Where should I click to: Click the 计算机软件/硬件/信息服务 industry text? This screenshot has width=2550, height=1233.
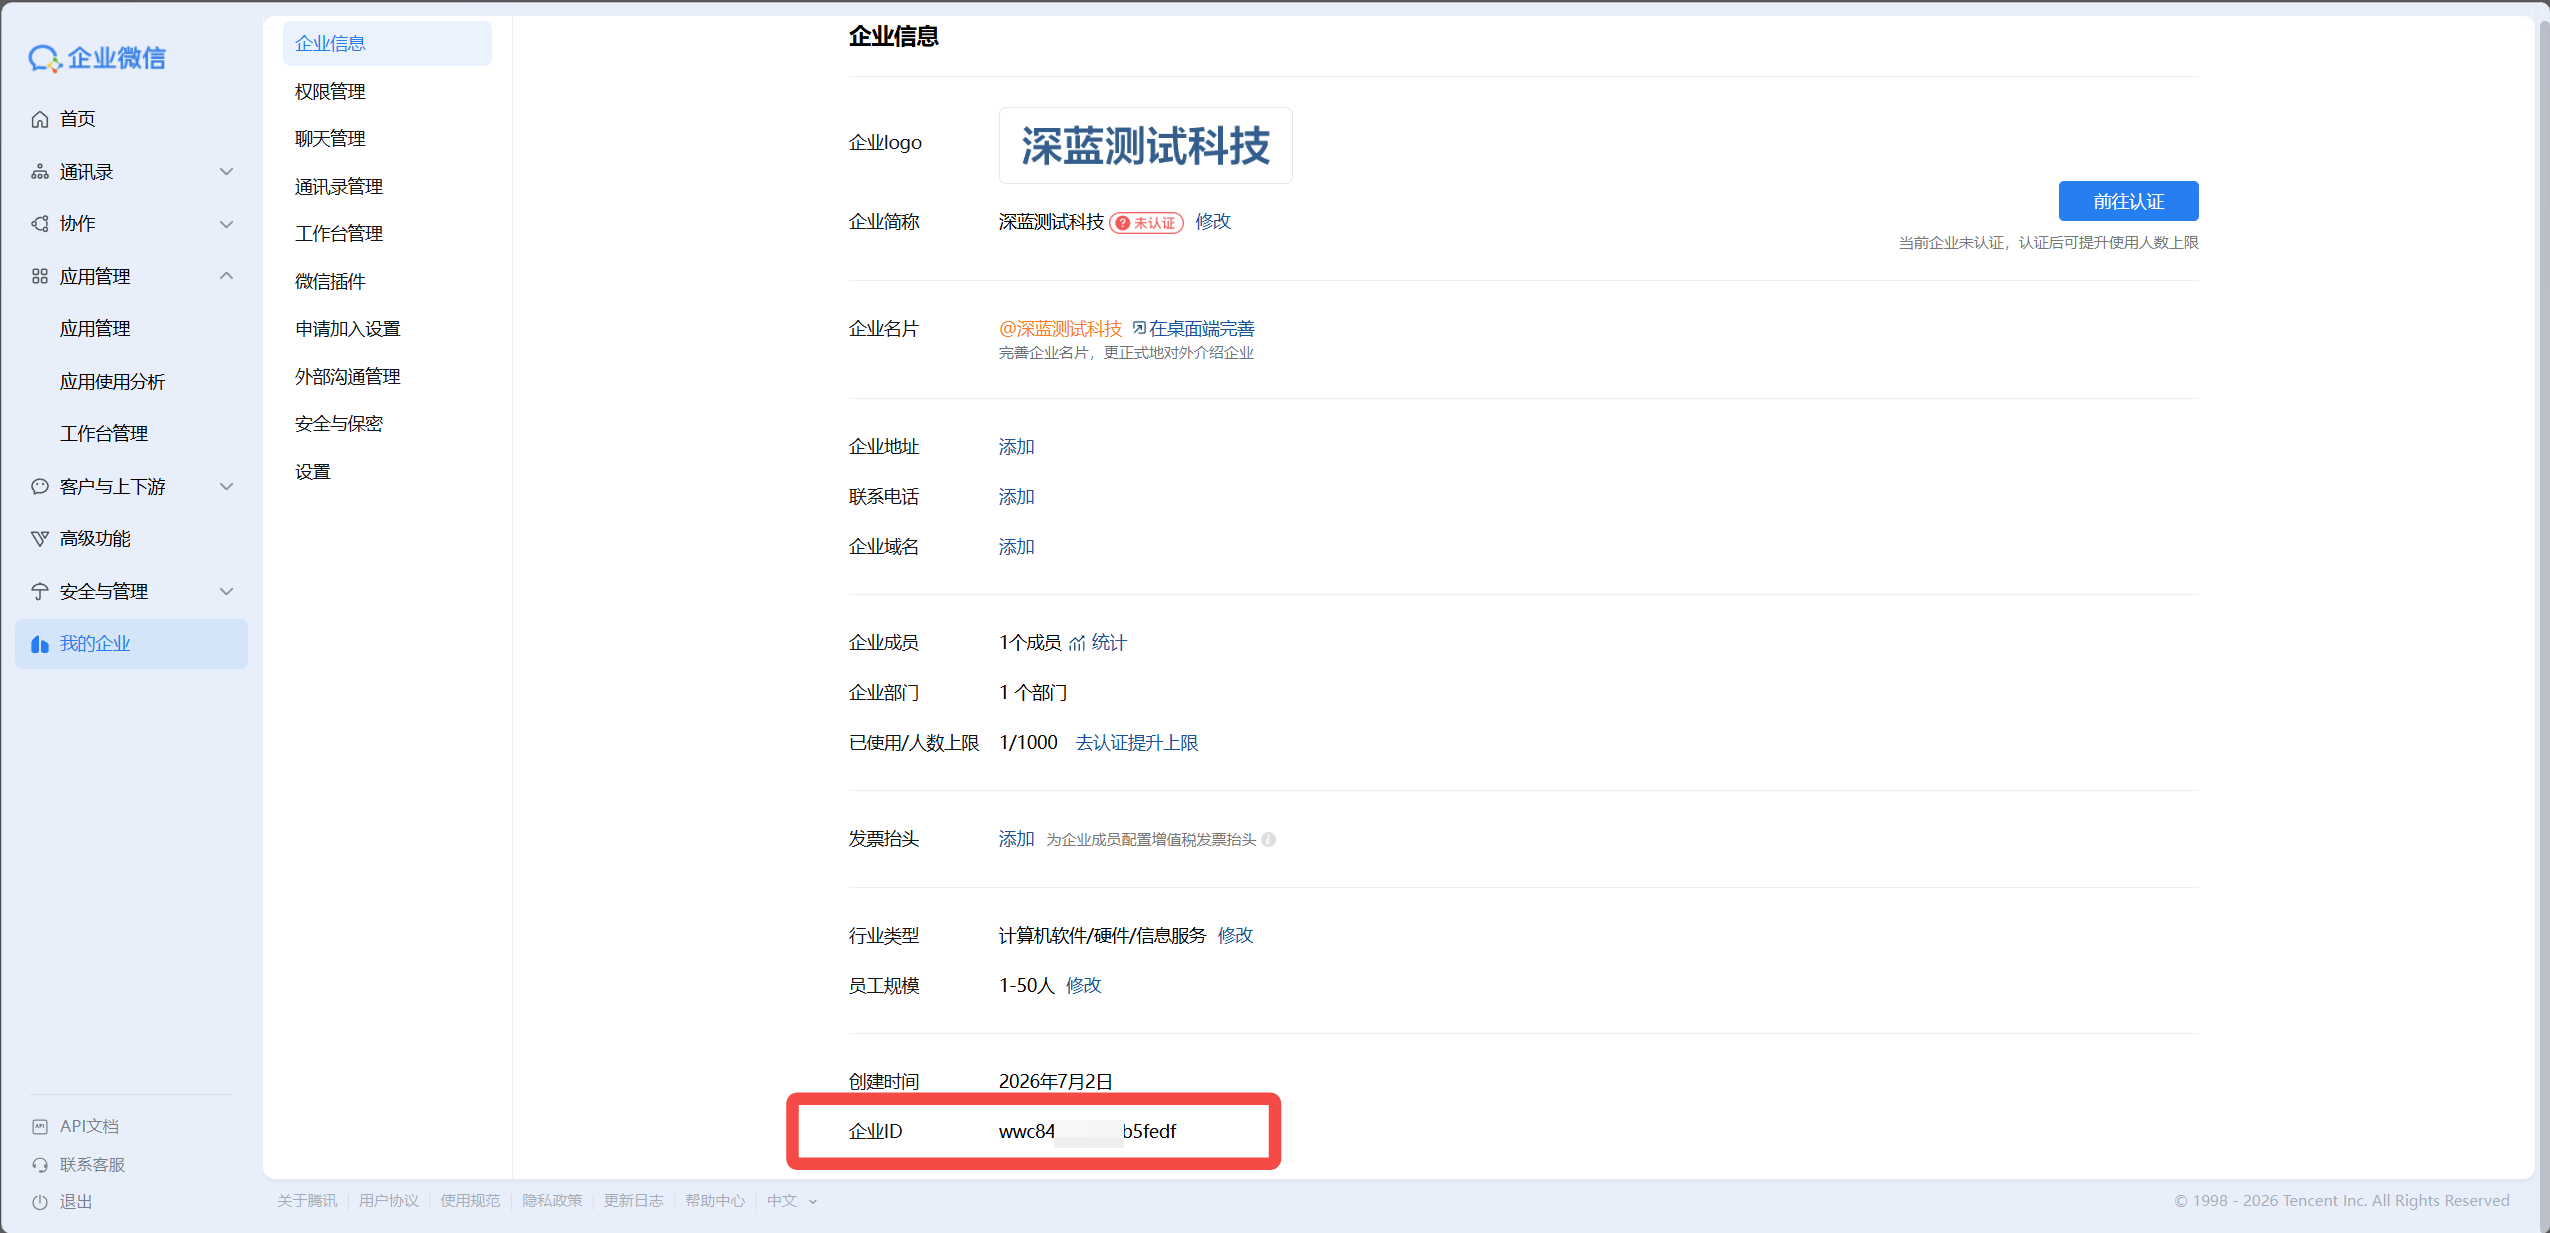point(1102,936)
